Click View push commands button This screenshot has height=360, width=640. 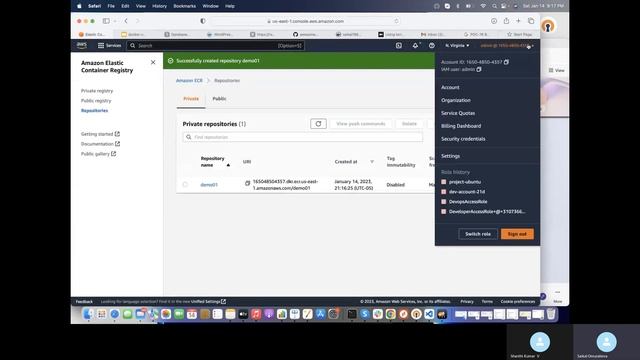coord(361,124)
